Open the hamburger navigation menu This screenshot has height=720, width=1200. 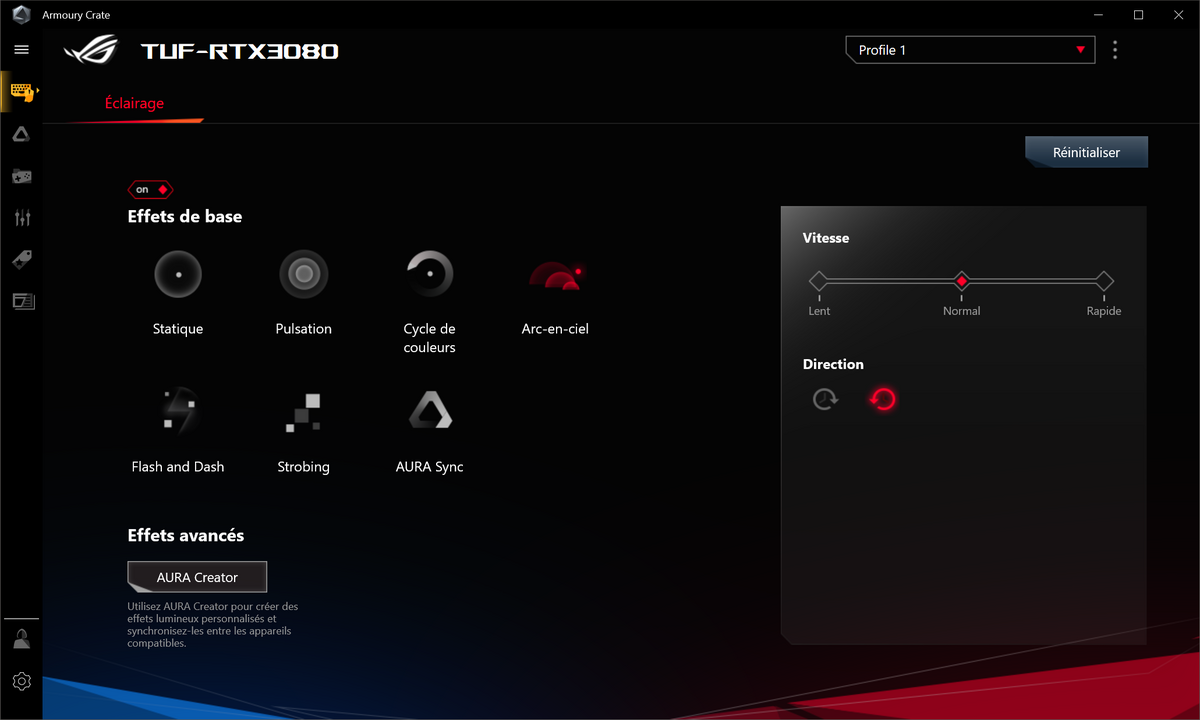pyautogui.click(x=21, y=50)
